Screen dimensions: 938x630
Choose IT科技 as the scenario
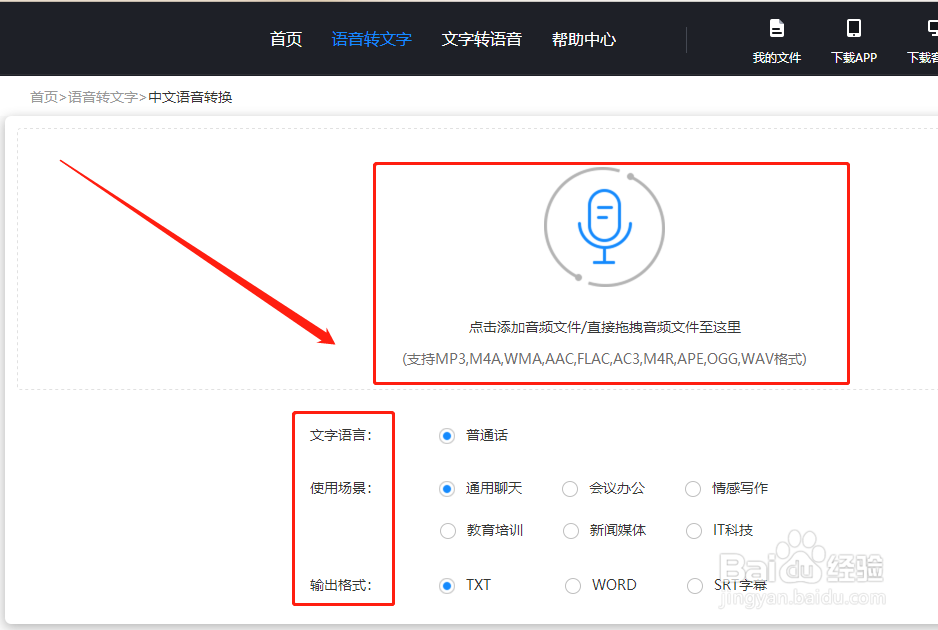tap(693, 531)
